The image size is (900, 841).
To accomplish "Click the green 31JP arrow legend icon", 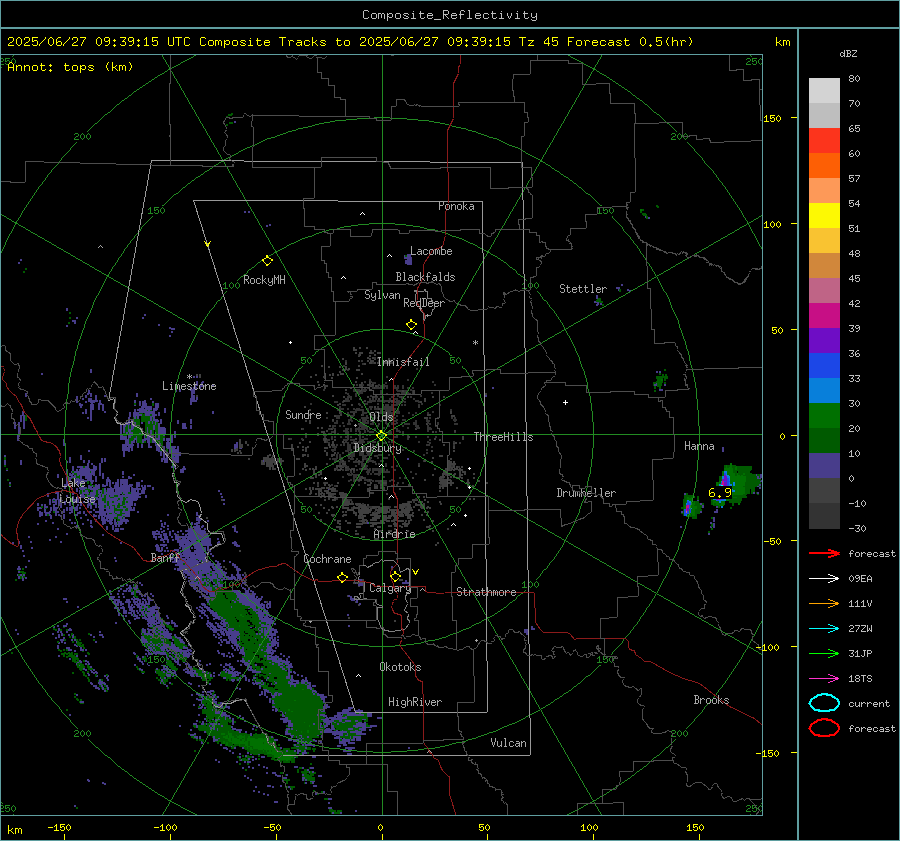I will pos(824,653).
